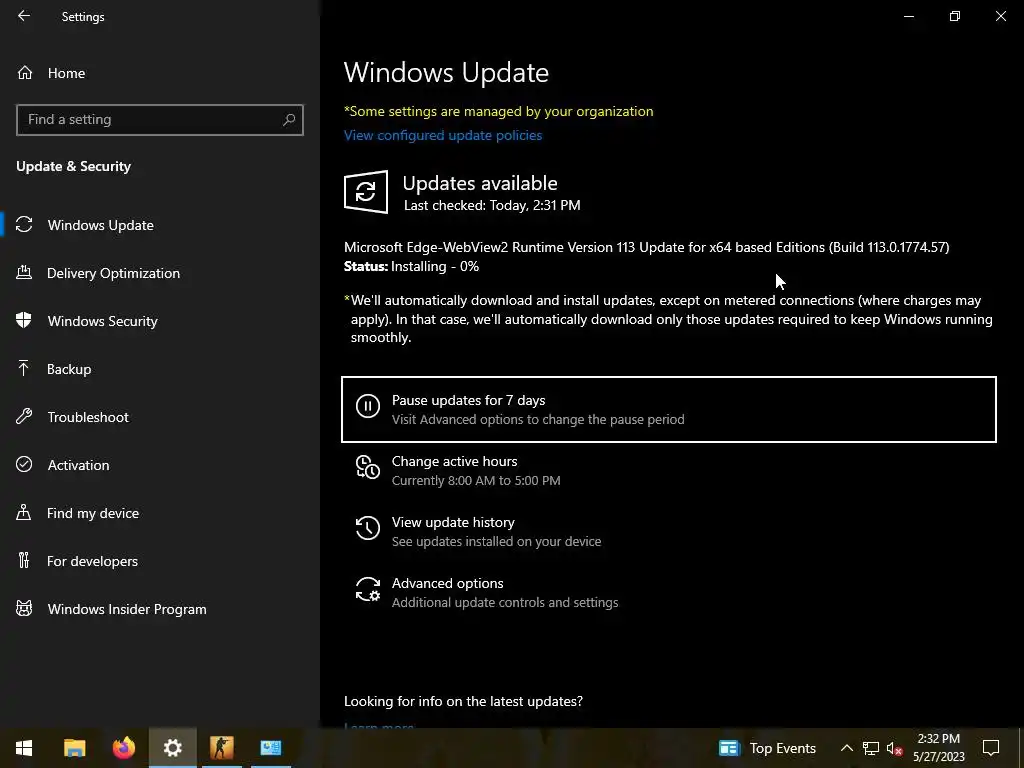Click the active hours clock icon

[368, 468]
